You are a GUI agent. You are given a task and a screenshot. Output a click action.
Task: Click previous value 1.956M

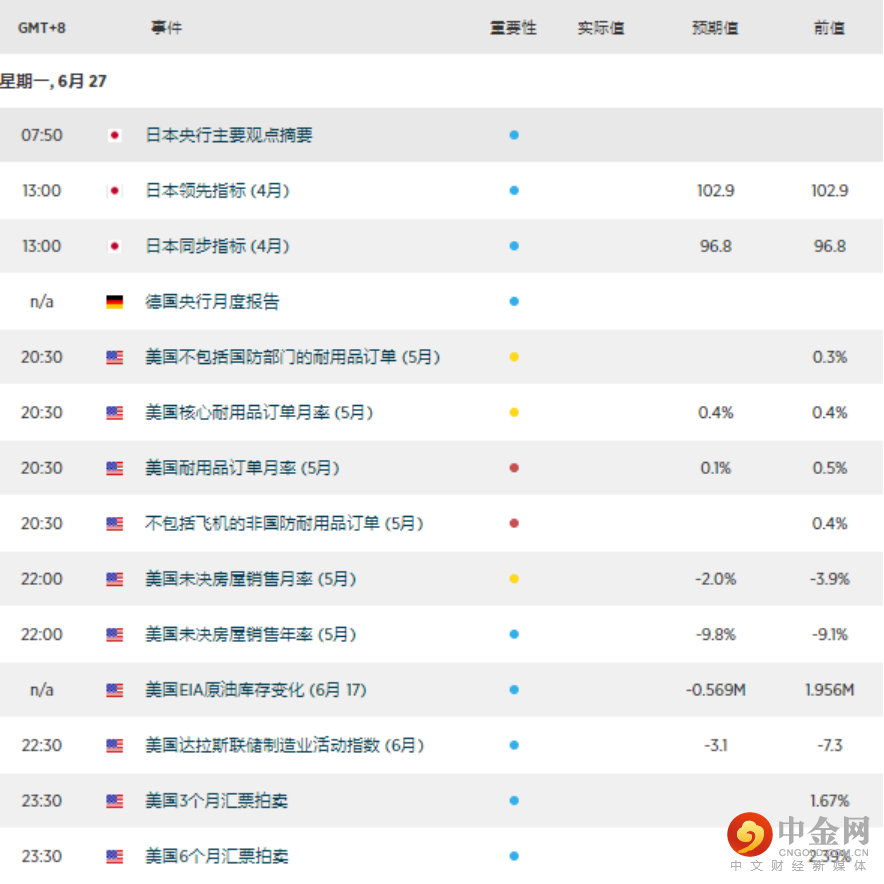[x=829, y=690]
